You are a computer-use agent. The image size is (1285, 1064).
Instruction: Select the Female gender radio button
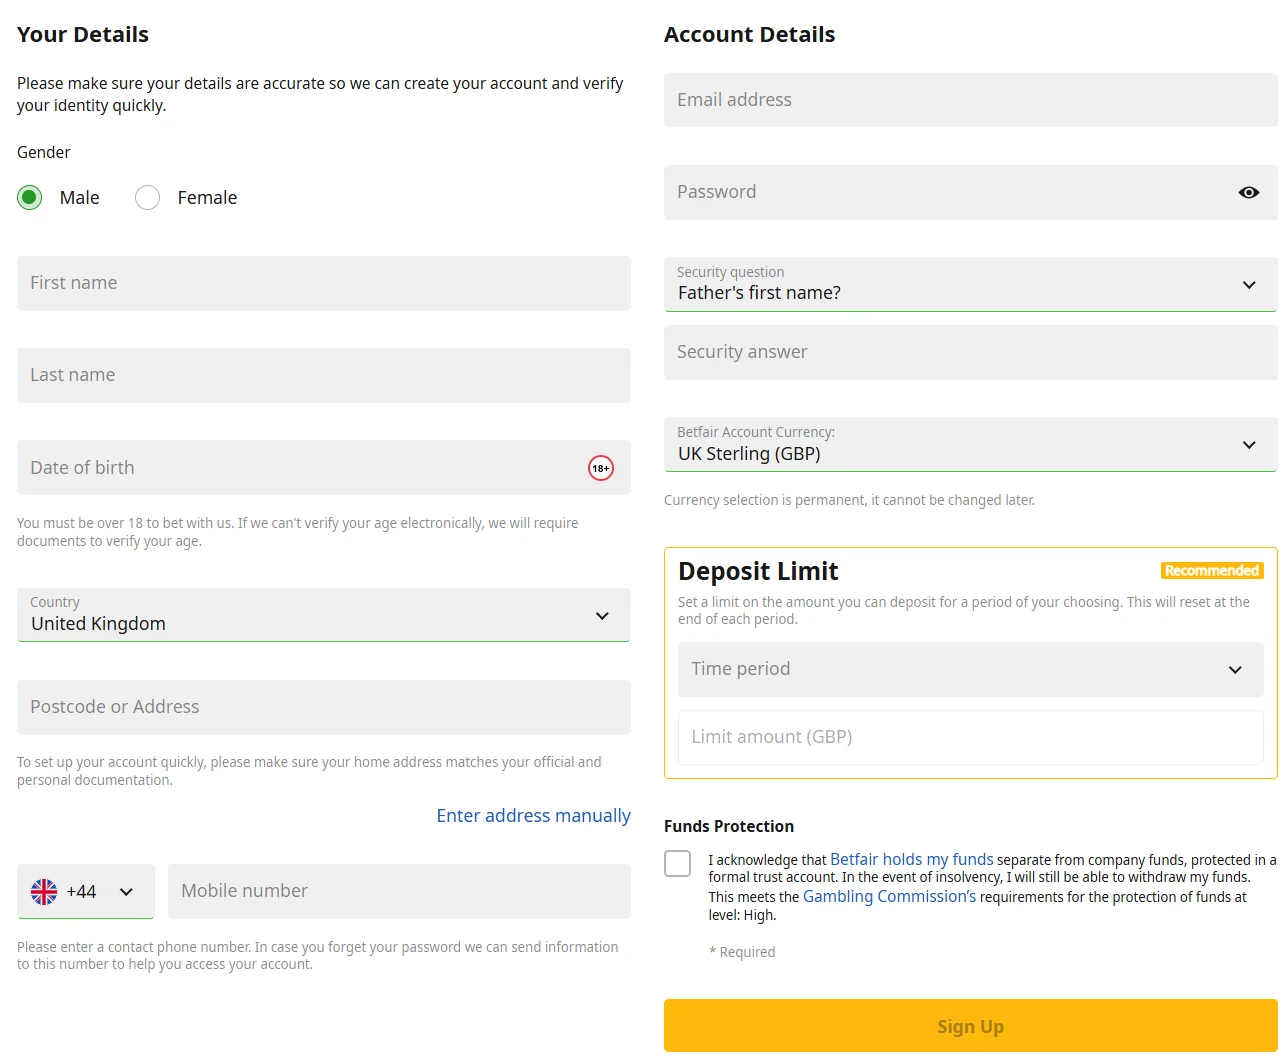148,198
